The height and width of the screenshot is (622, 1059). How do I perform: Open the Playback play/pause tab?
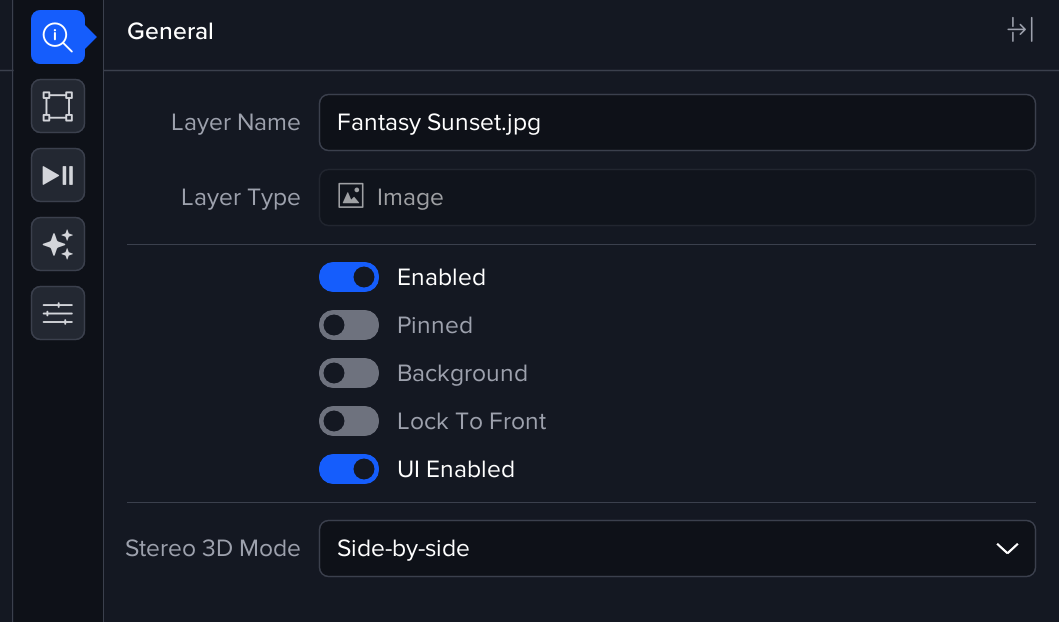tap(57, 175)
